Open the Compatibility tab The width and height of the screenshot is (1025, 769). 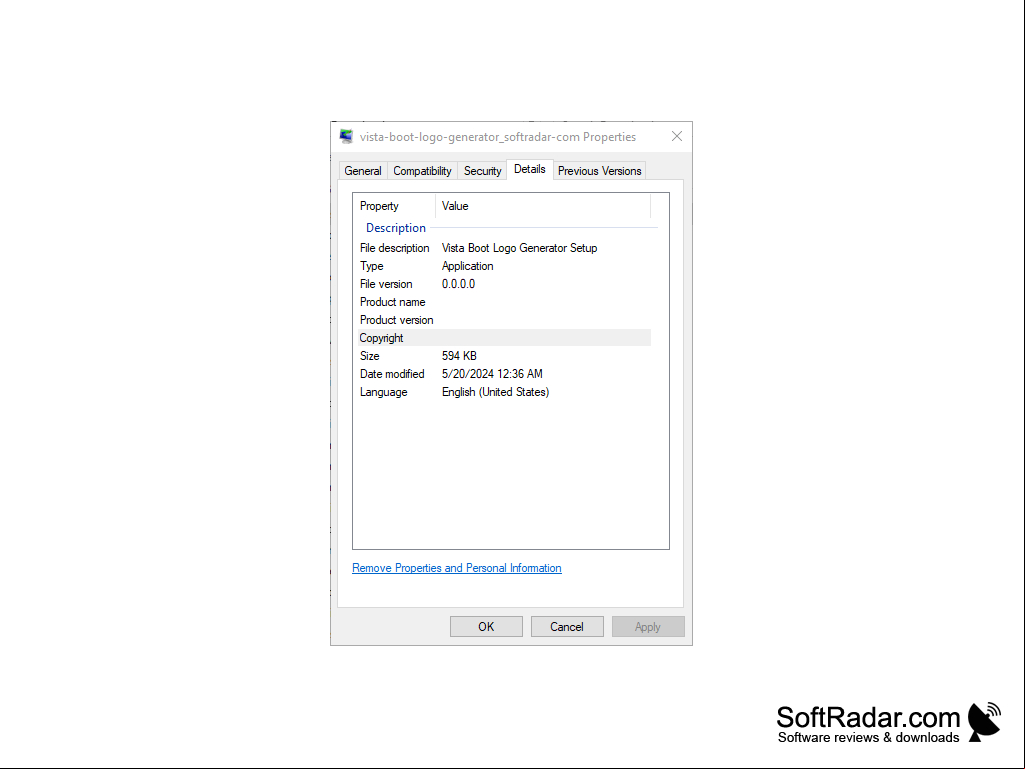(x=422, y=171)
